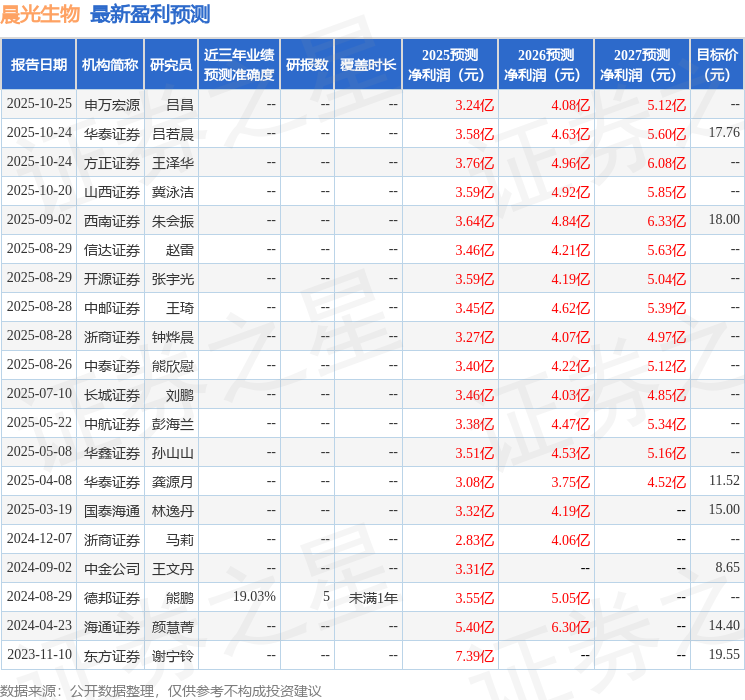Select researcher 吕若晨

point(173,134)
